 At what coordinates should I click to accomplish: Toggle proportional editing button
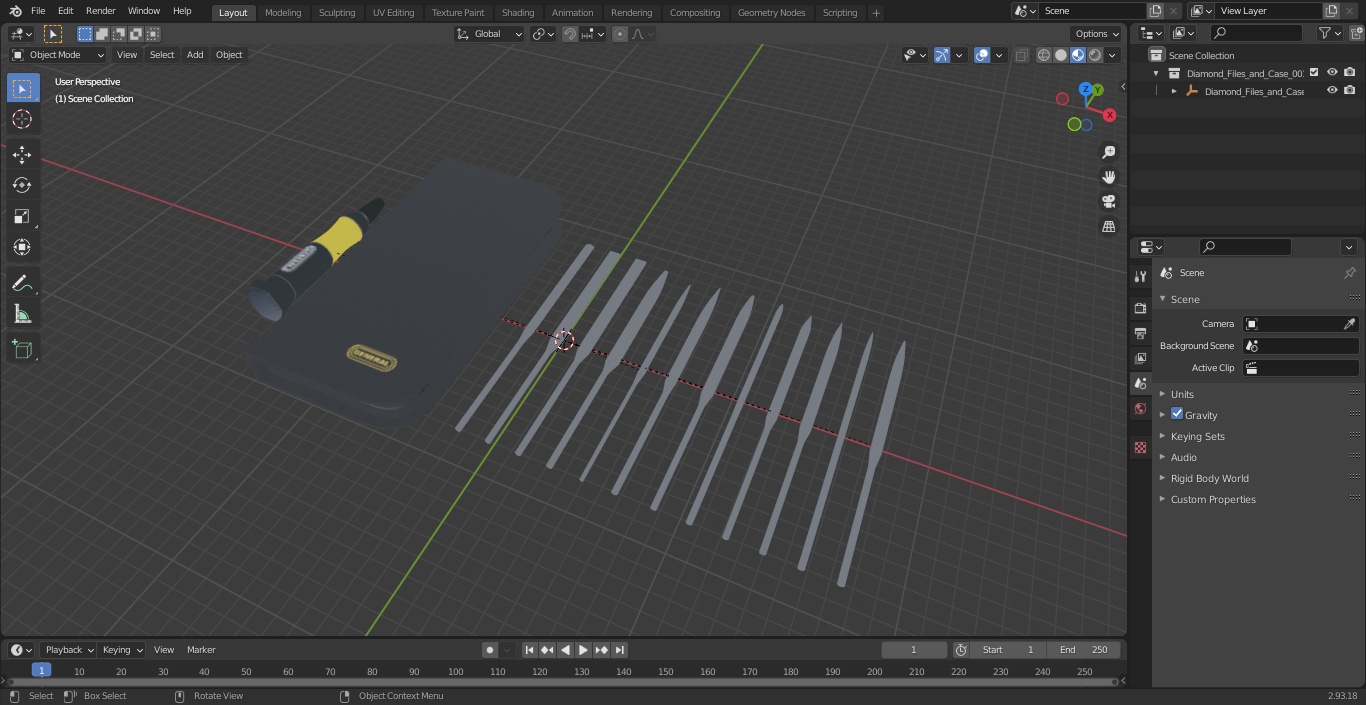click(620, 34)
